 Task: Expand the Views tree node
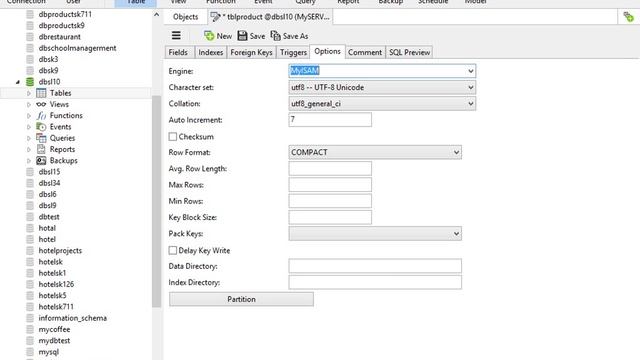[x=29, y=104]
